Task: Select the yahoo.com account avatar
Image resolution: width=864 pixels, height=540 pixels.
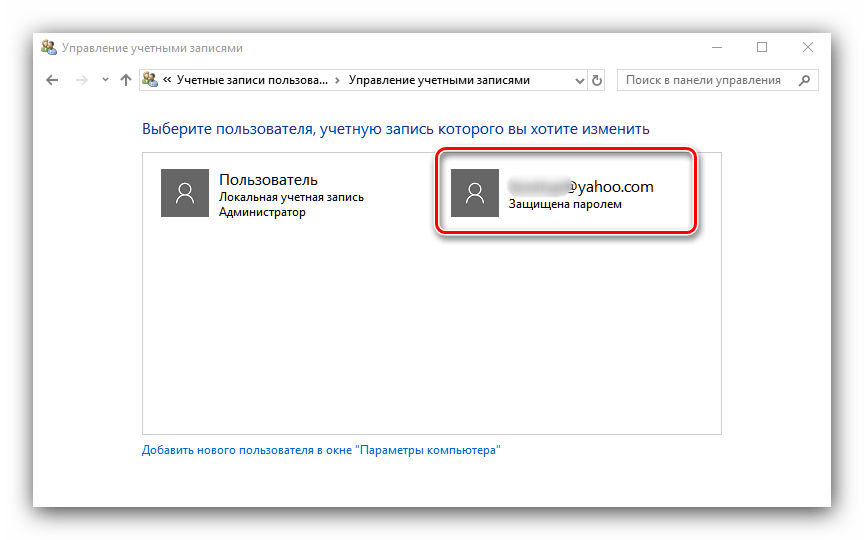Action: point(475,193)
